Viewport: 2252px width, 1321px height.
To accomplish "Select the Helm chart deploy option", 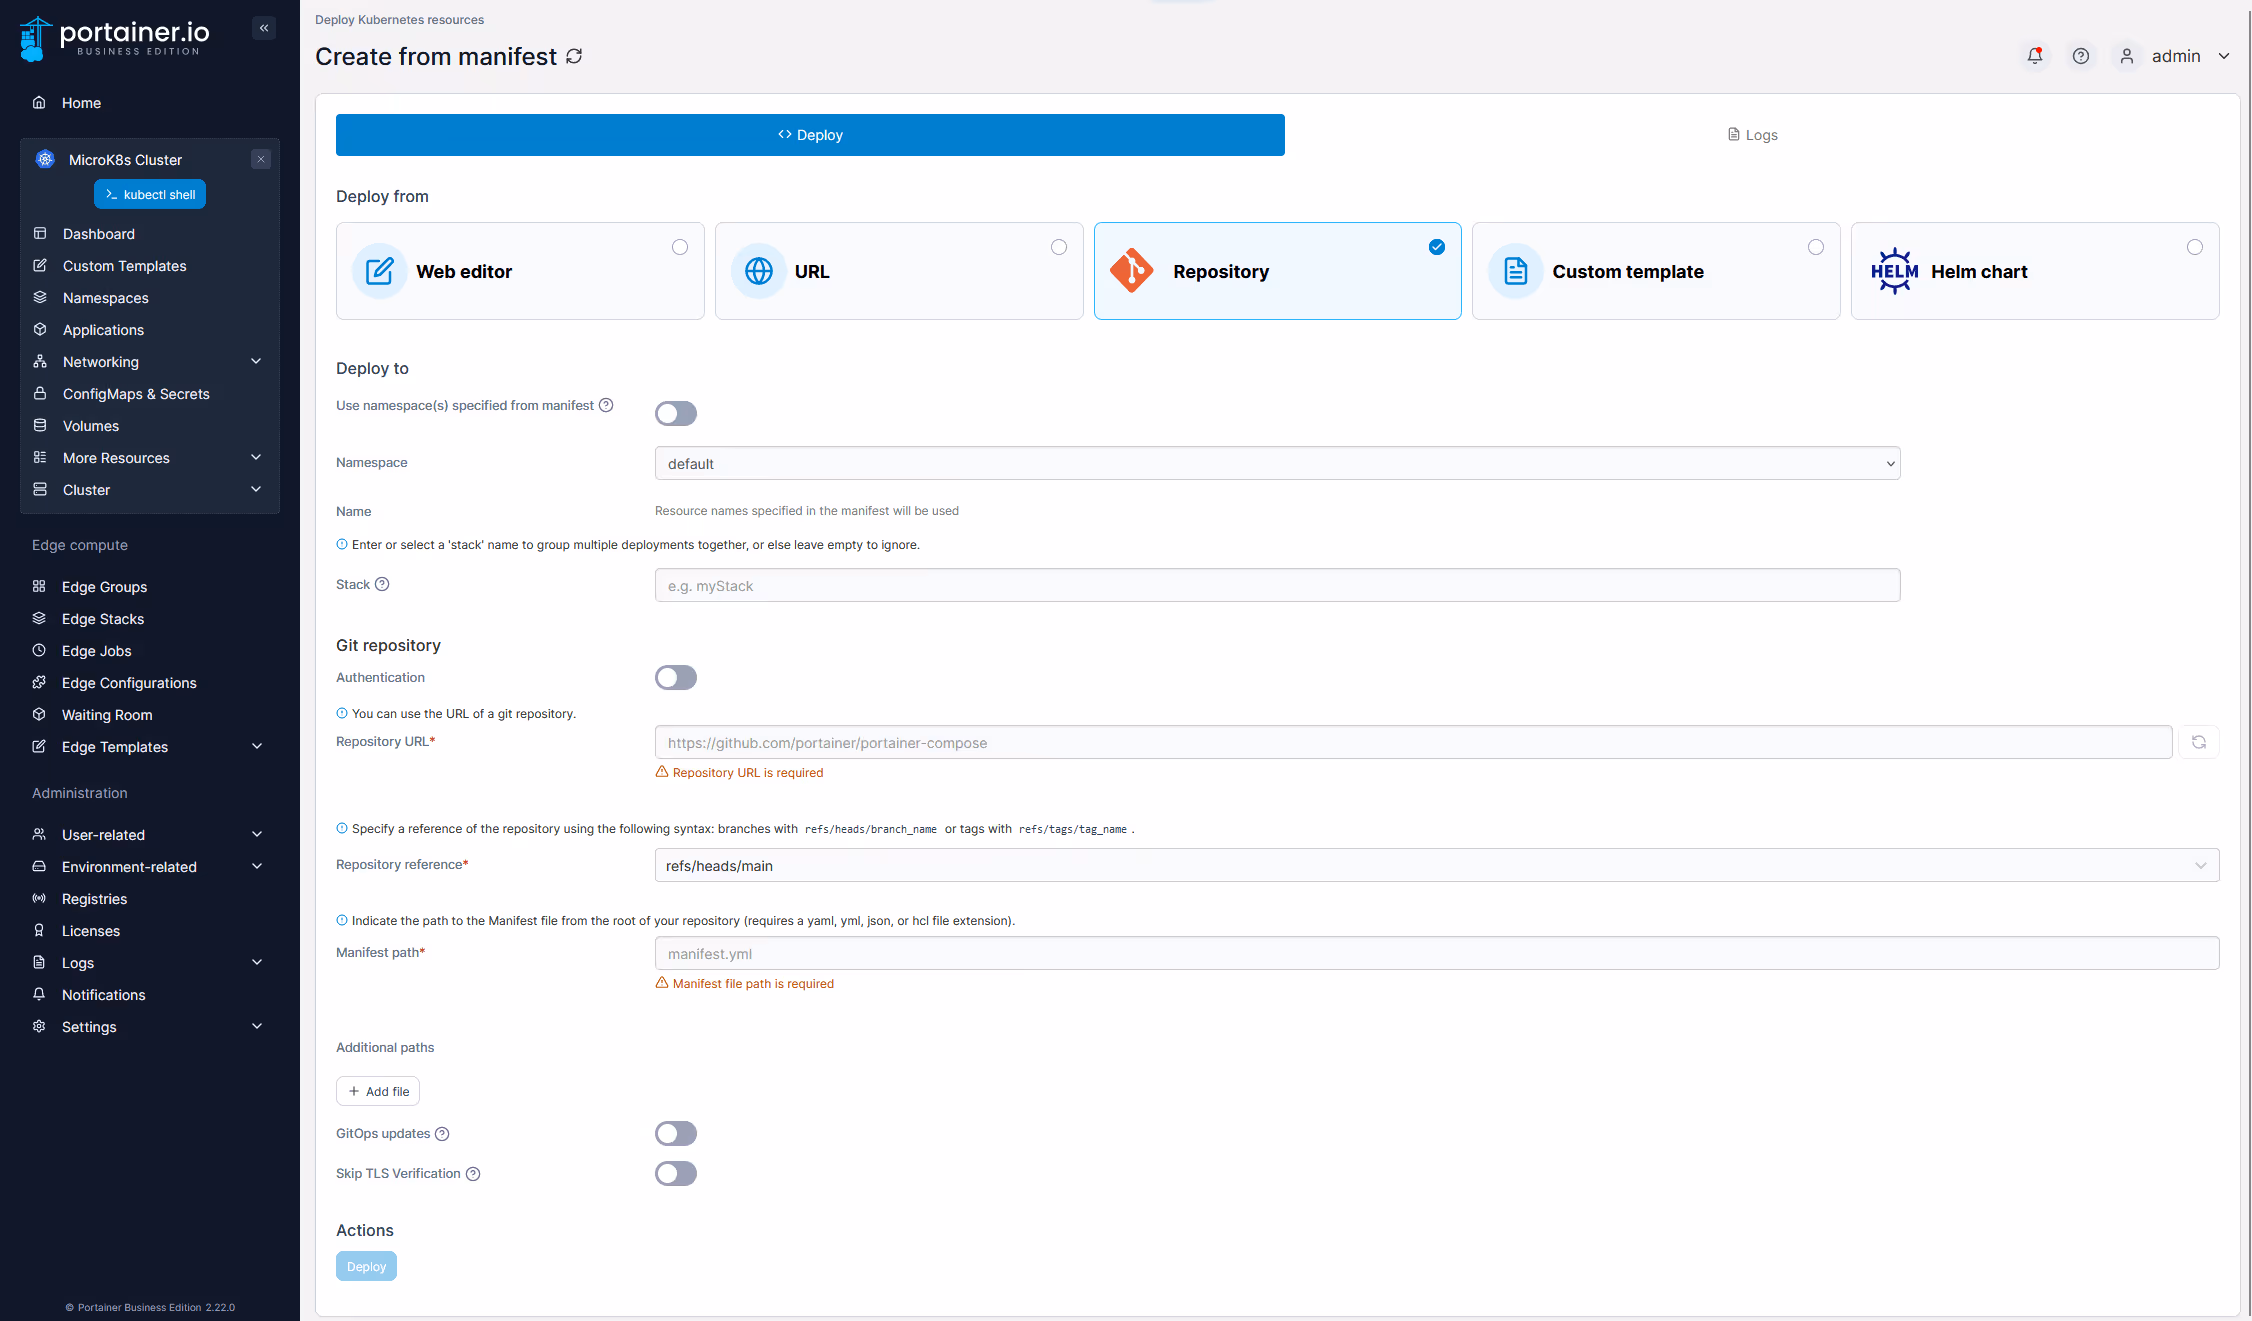I will pos(2035,271).
